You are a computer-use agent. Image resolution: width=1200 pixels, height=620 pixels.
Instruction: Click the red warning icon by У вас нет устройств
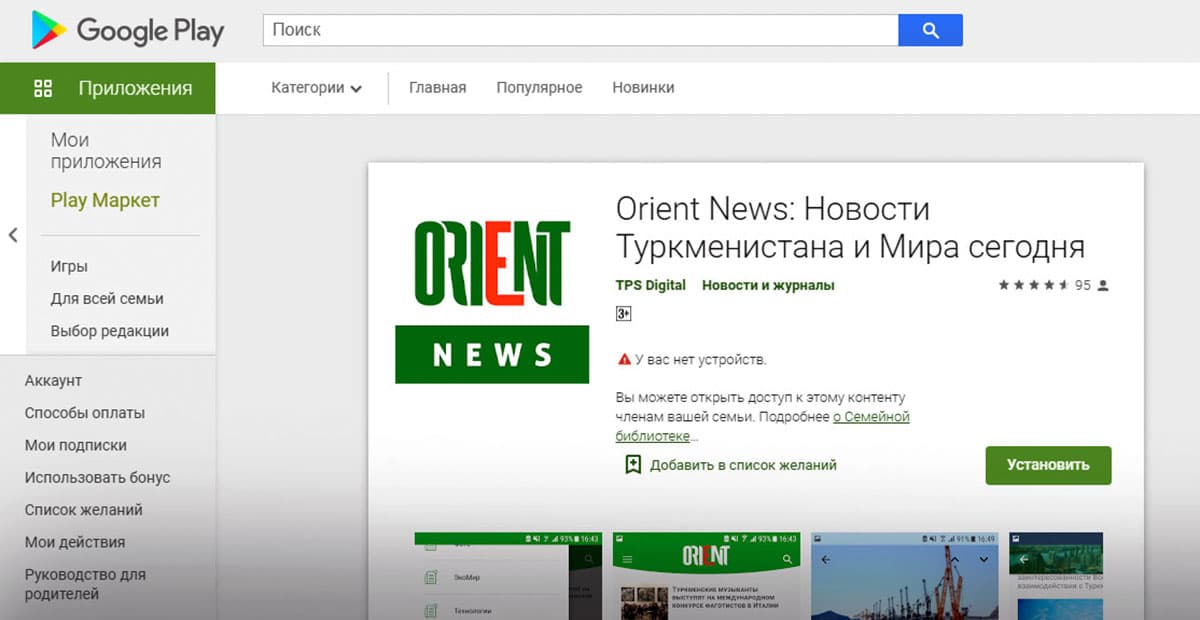pyautogui.click(x=624, y=359)
